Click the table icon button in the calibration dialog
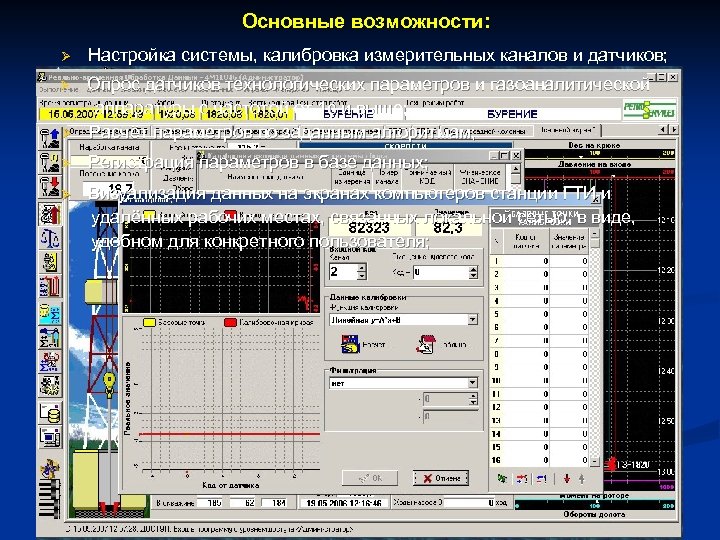Viewport: 720px width, 540px height. [x=426, y=344]
